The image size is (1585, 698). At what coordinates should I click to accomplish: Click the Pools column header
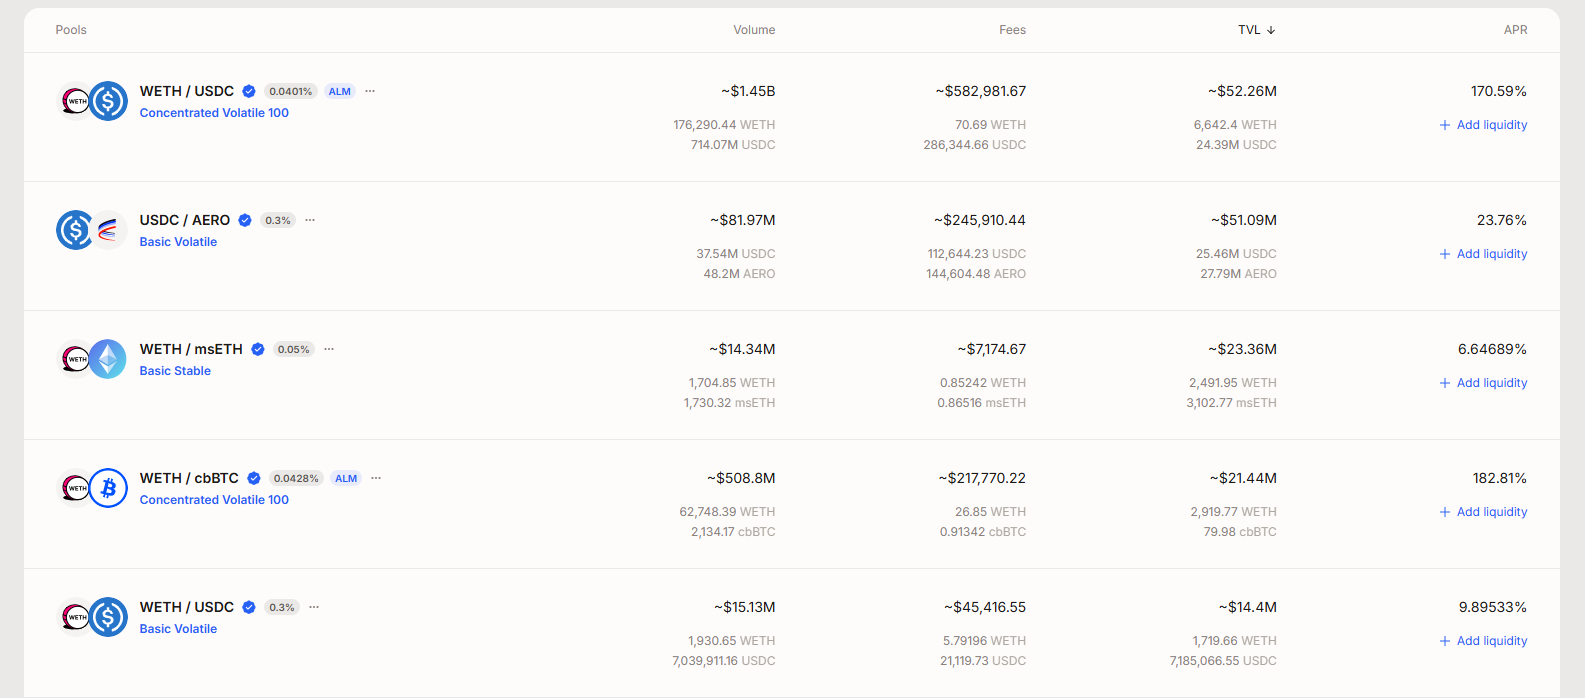coord(71,30)
